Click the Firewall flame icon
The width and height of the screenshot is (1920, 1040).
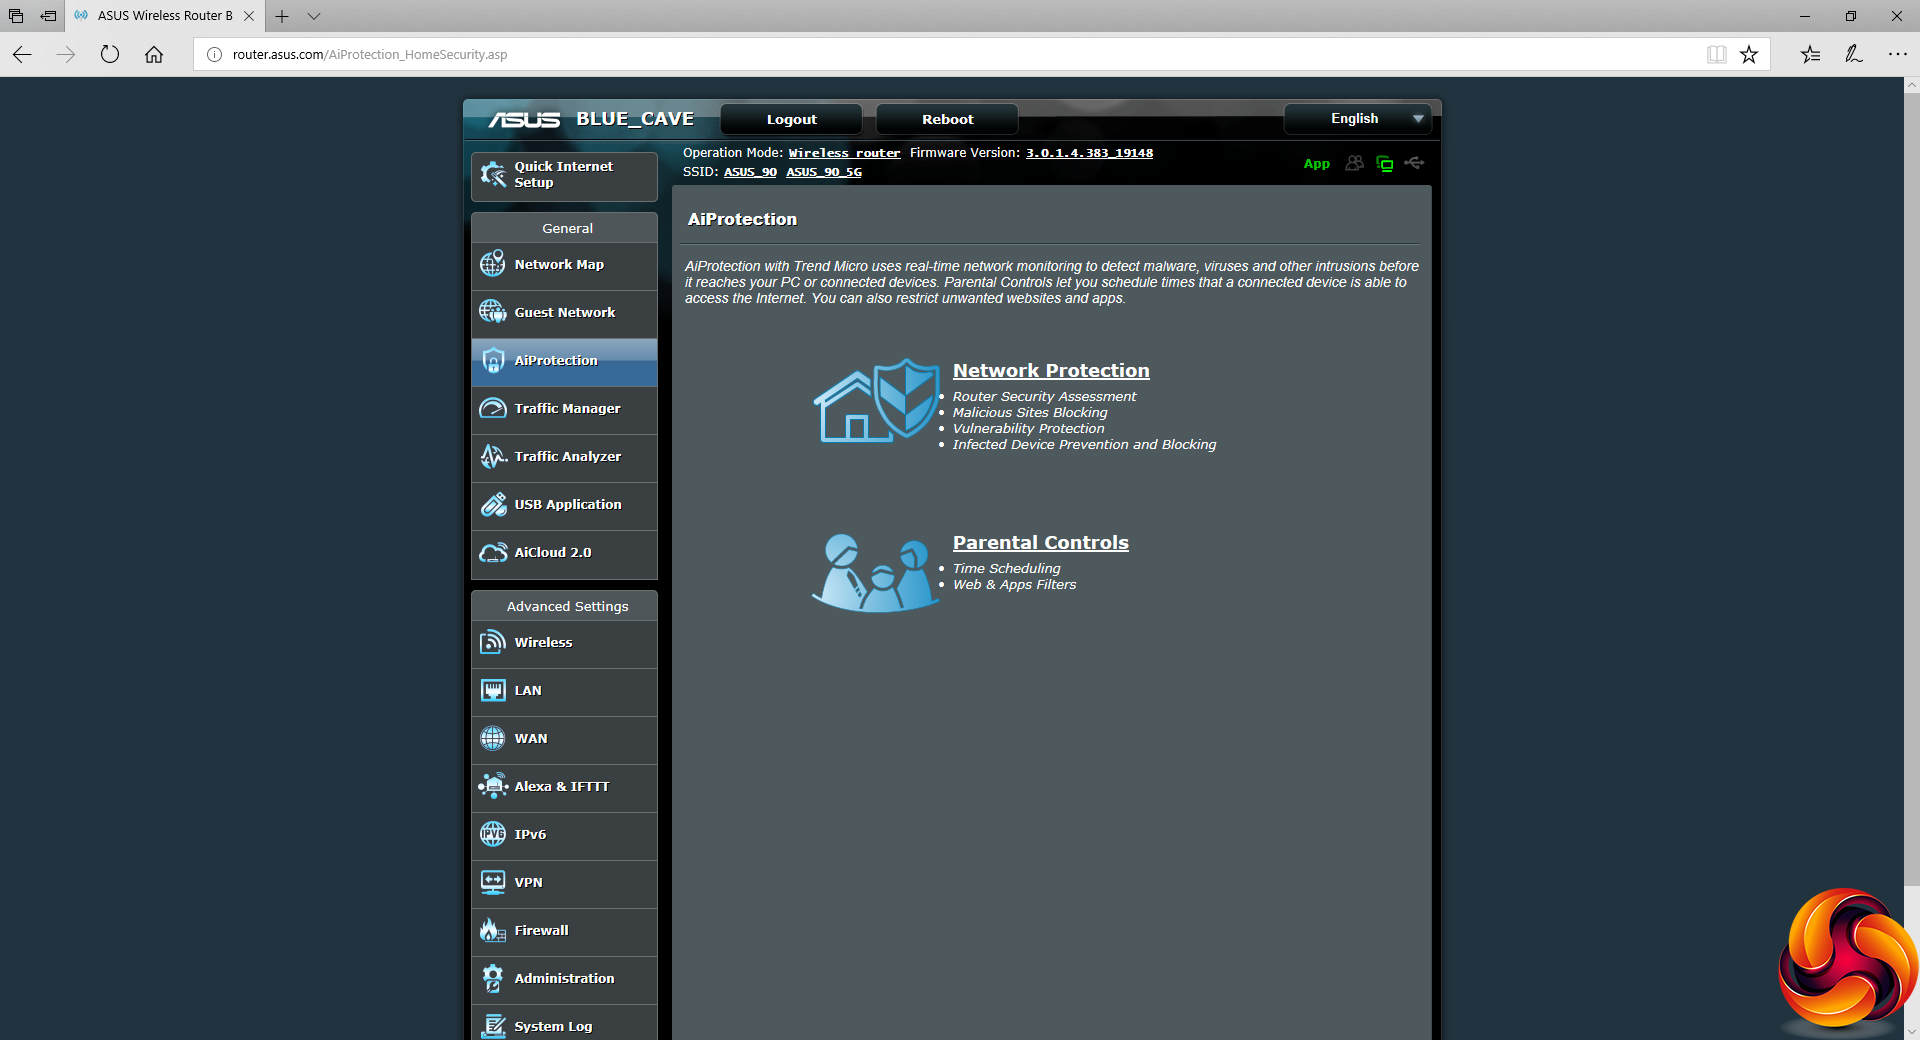[x=493, y=930]
